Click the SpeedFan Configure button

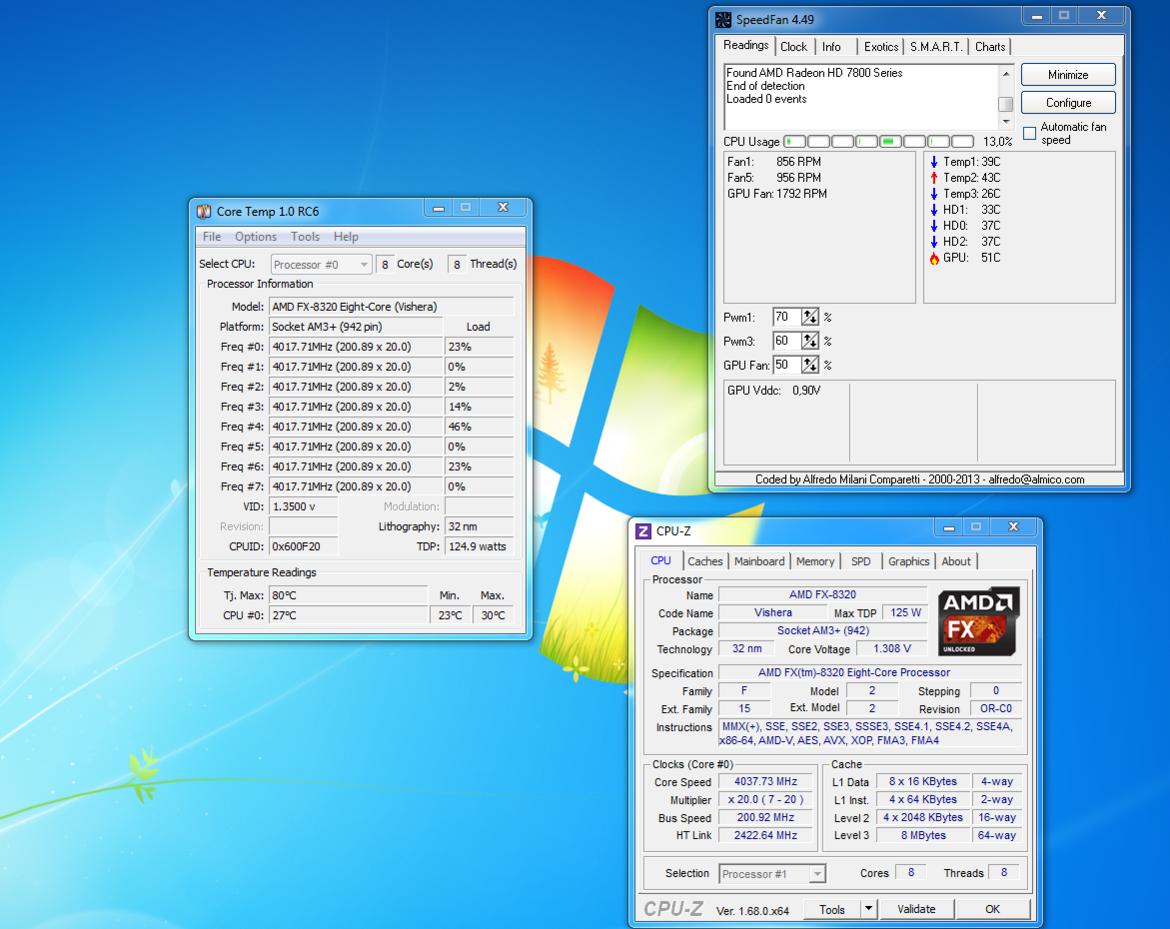[x=1068, y=103]
